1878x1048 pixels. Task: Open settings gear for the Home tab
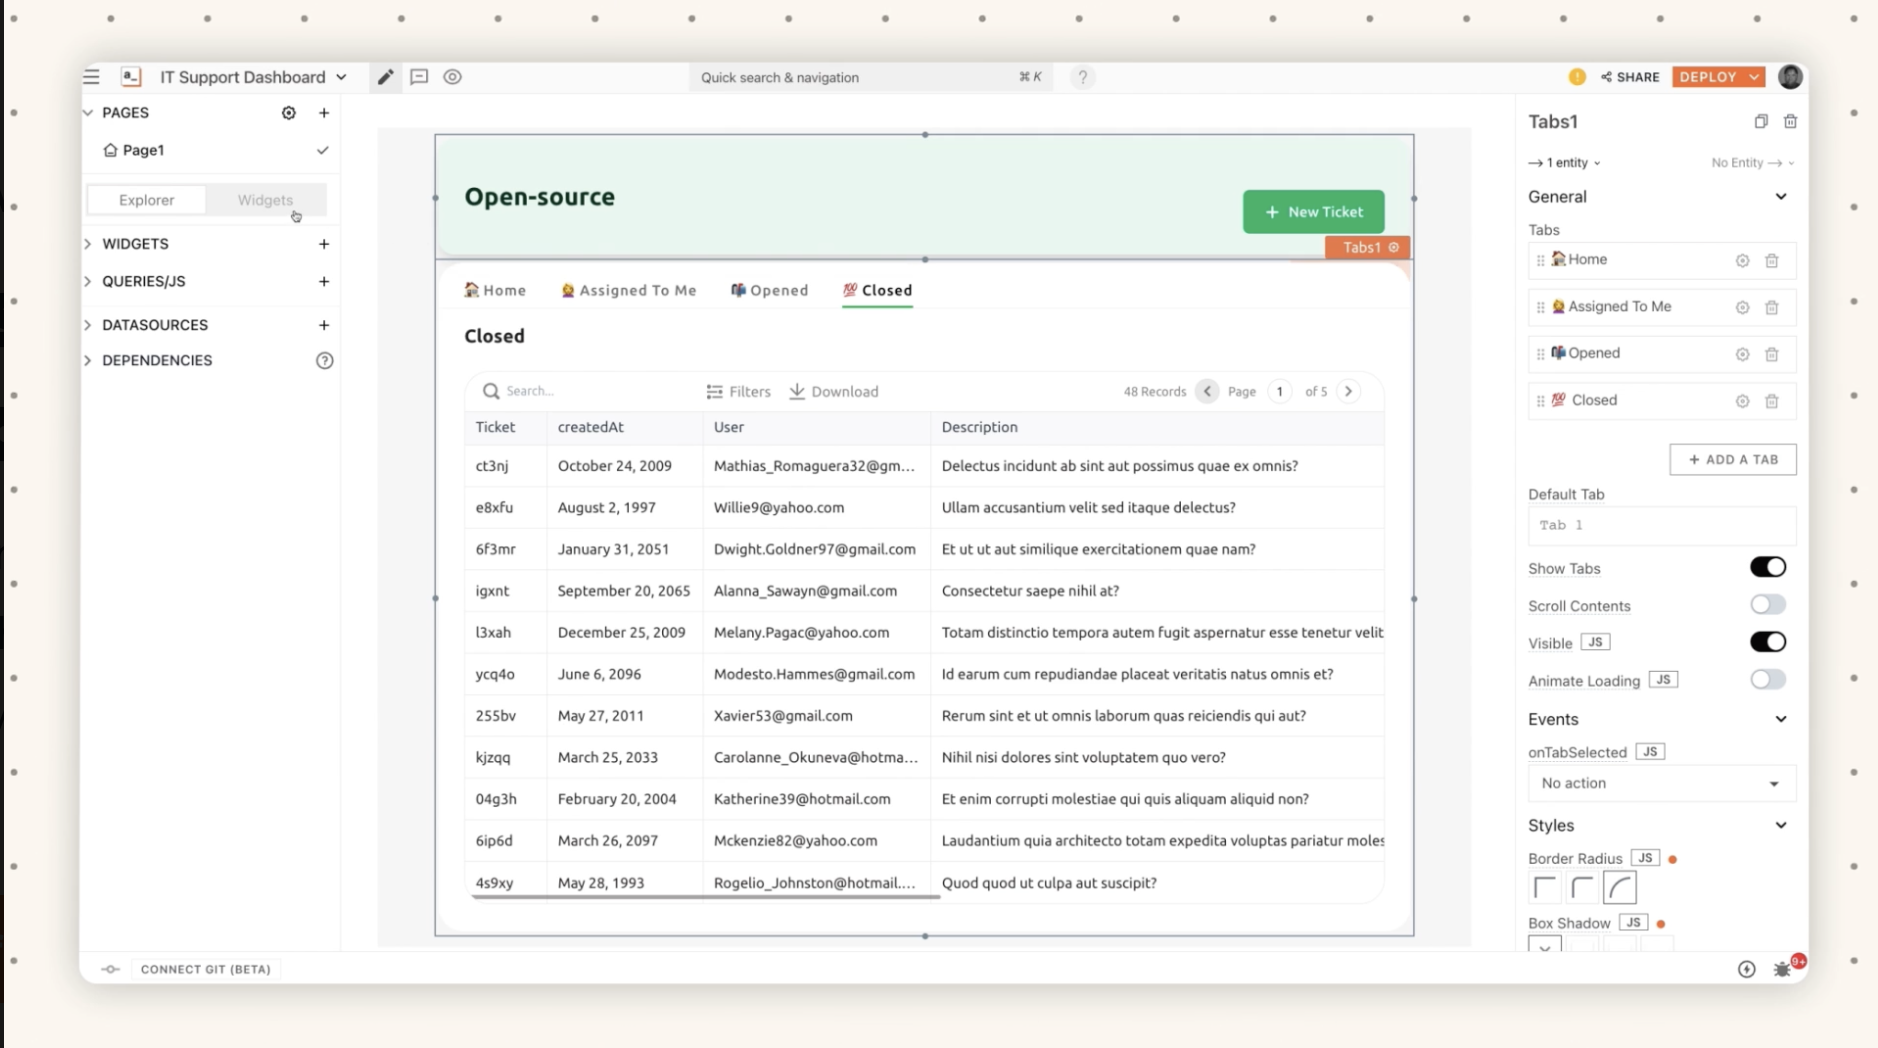click(1743, 260)
